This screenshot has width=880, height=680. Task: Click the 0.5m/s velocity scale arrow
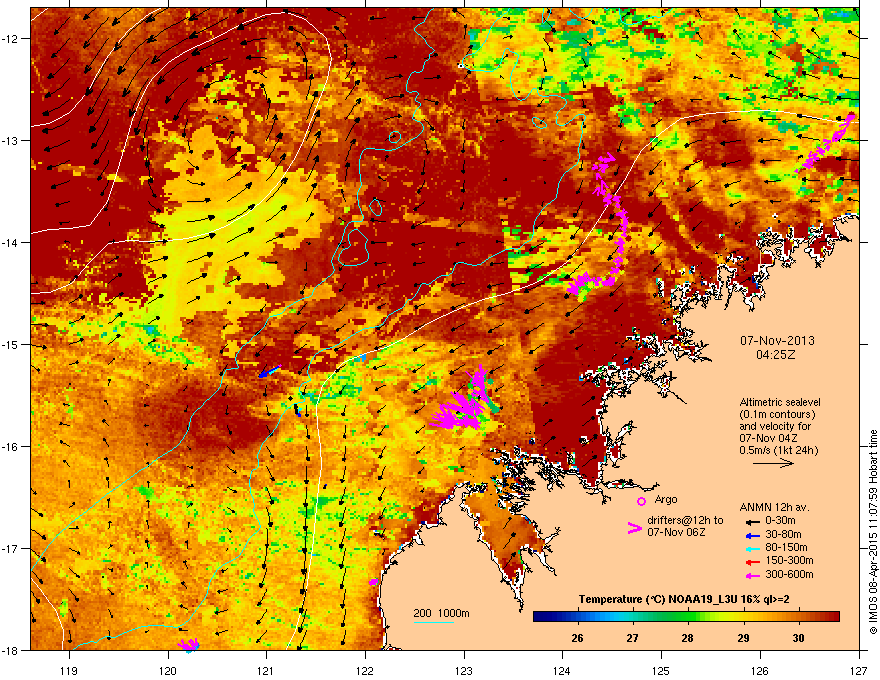(x=773, y=463)
